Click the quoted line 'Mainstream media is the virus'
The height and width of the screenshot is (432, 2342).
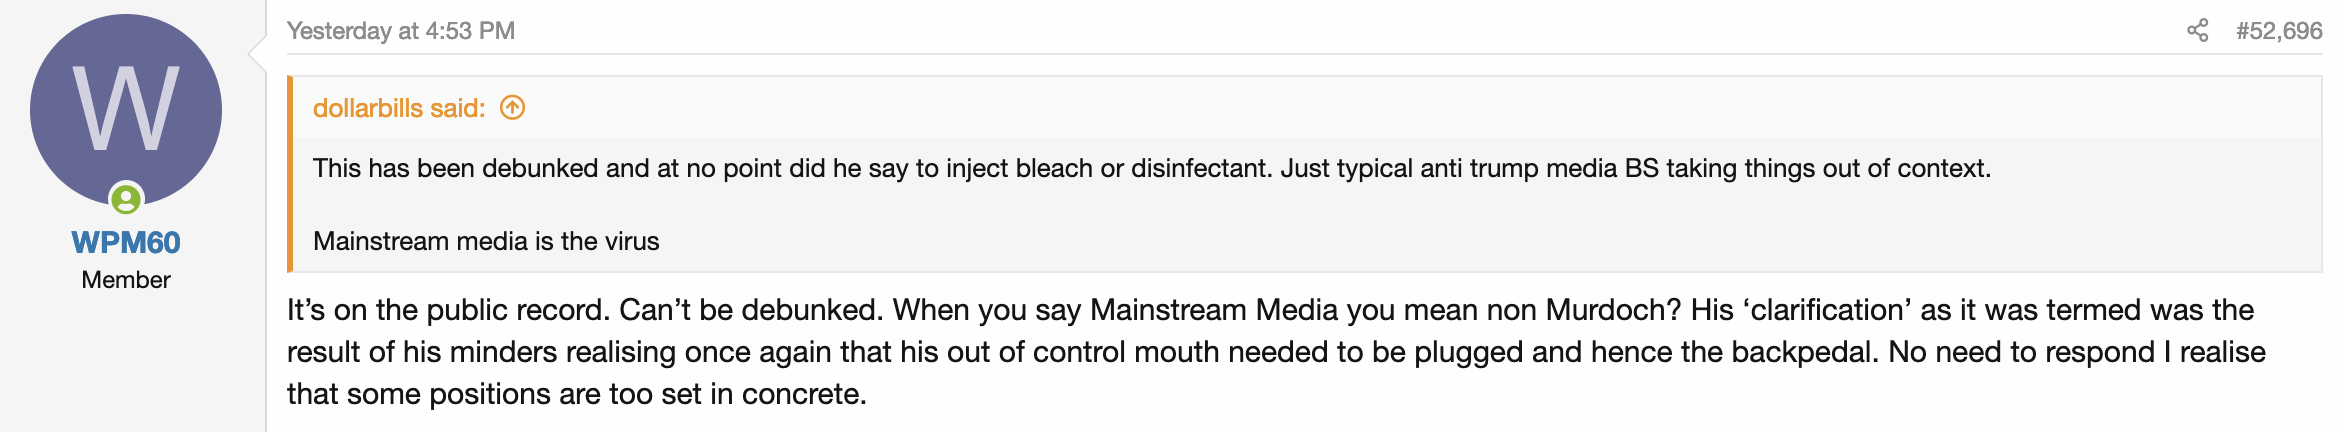(486, 241)
